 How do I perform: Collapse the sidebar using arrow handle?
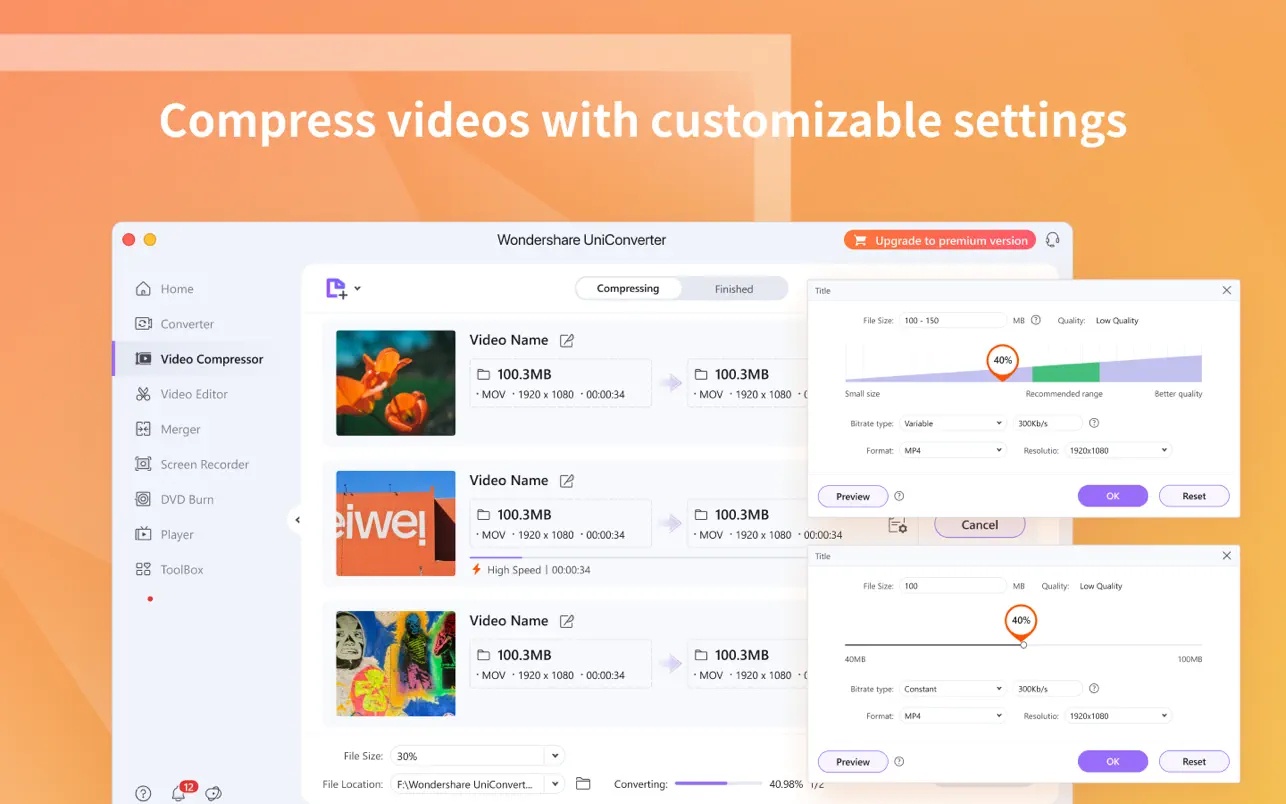pyautogui.click(x=296, y=520)
